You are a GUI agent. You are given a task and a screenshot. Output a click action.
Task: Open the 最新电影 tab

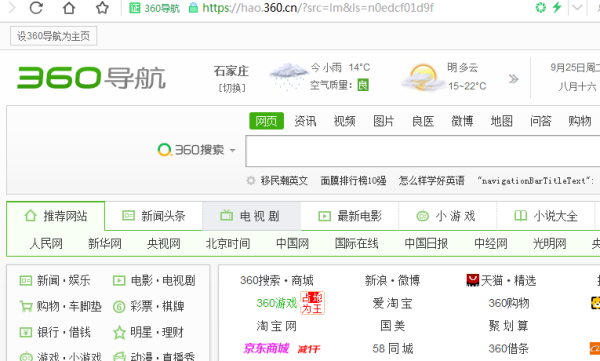pos(350,216)
